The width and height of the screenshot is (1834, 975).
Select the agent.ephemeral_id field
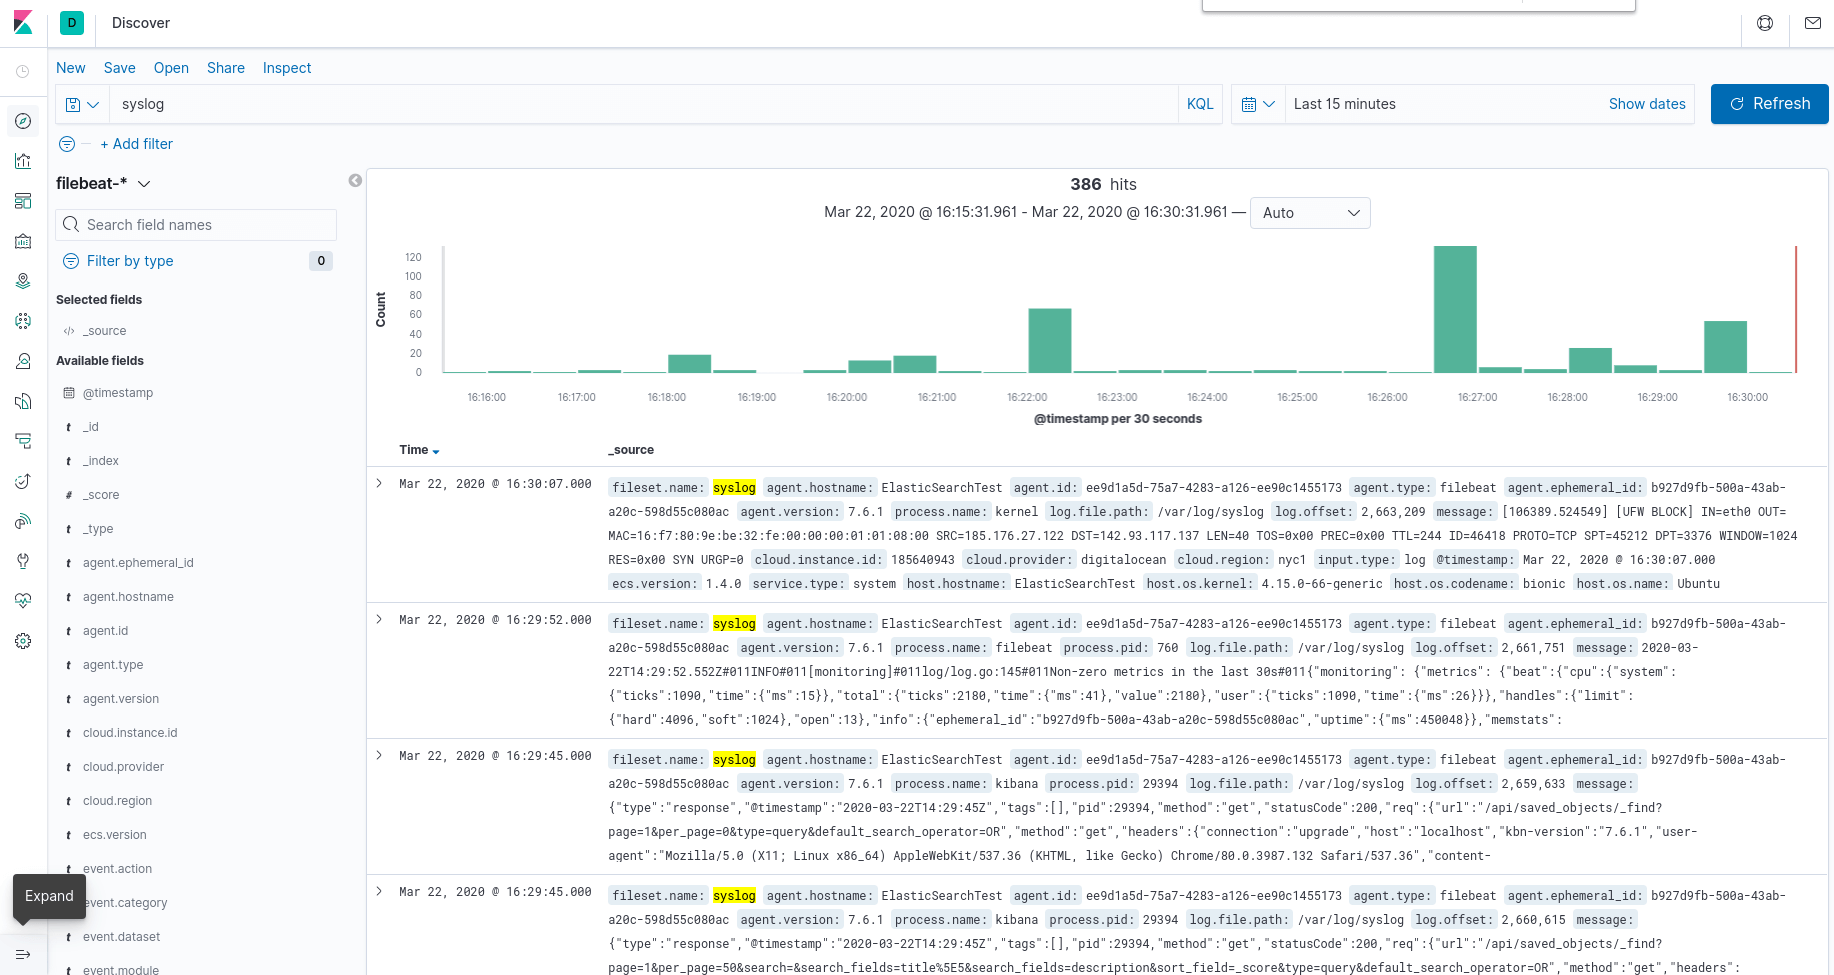tap(138, 563)
